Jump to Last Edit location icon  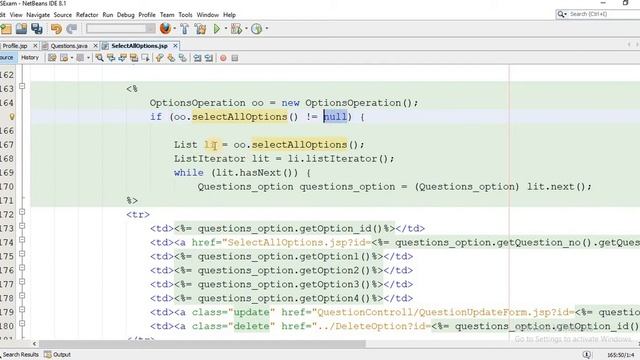coord(52,58)
